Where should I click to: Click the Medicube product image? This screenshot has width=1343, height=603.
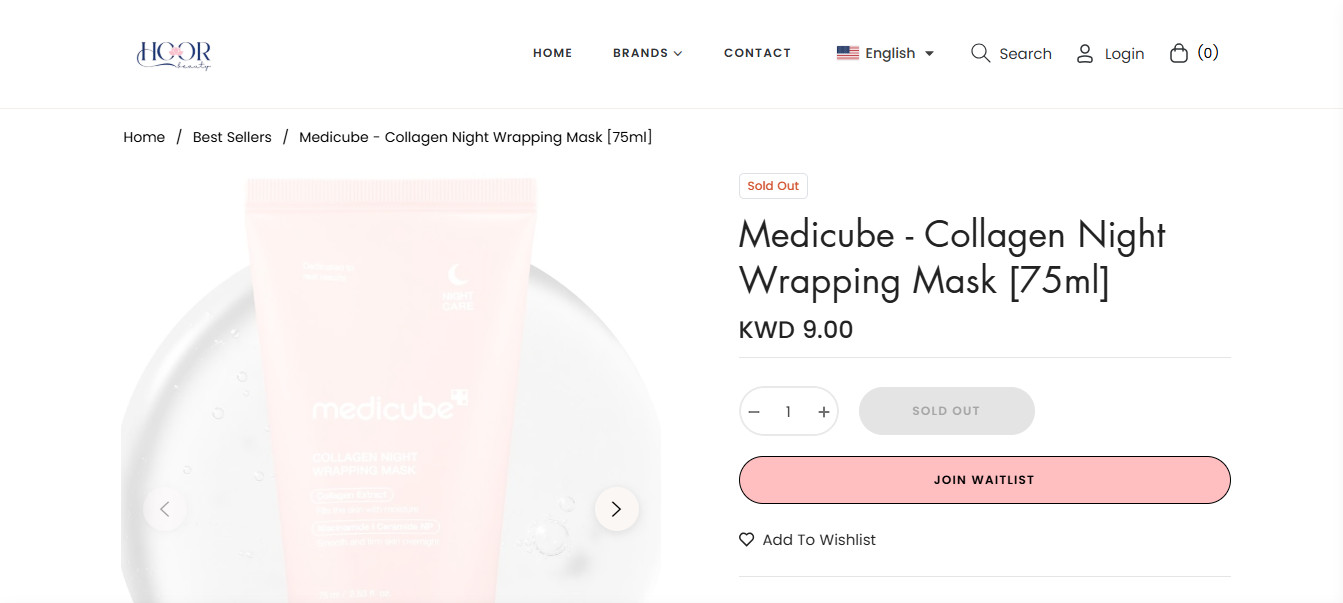coord(391,390)
